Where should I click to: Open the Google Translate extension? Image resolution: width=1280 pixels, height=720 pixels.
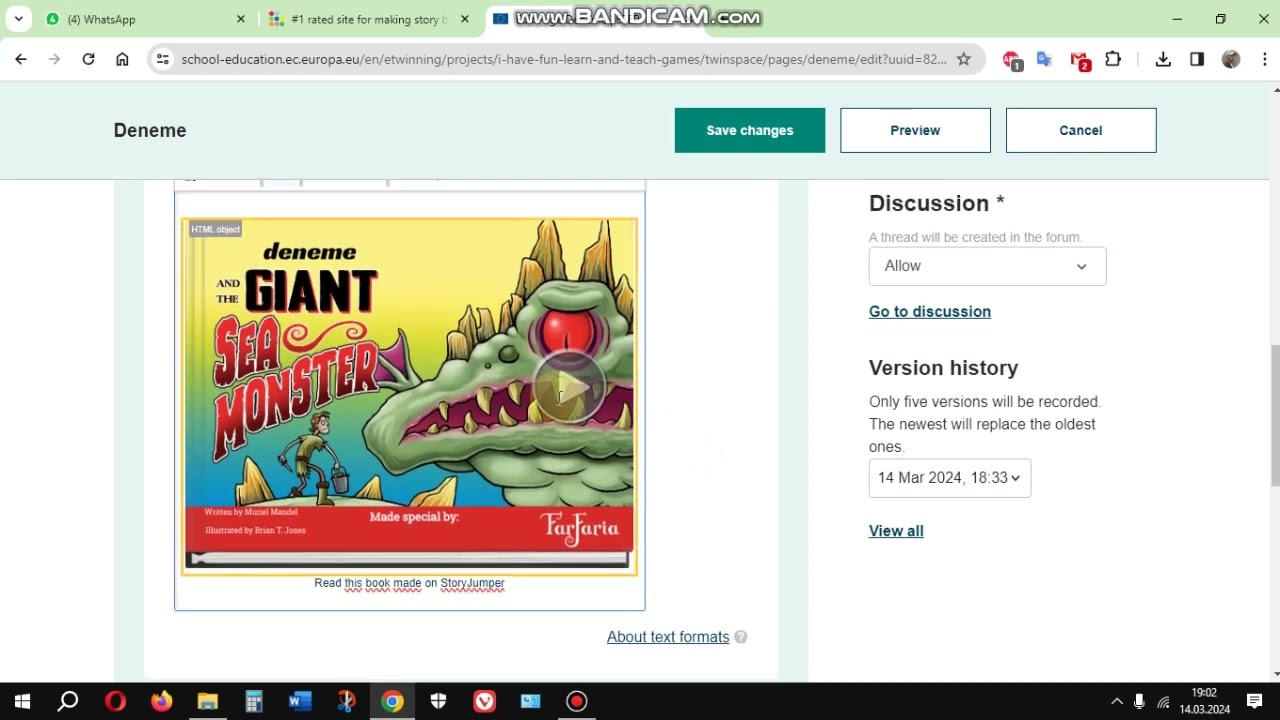(1044, 60)
